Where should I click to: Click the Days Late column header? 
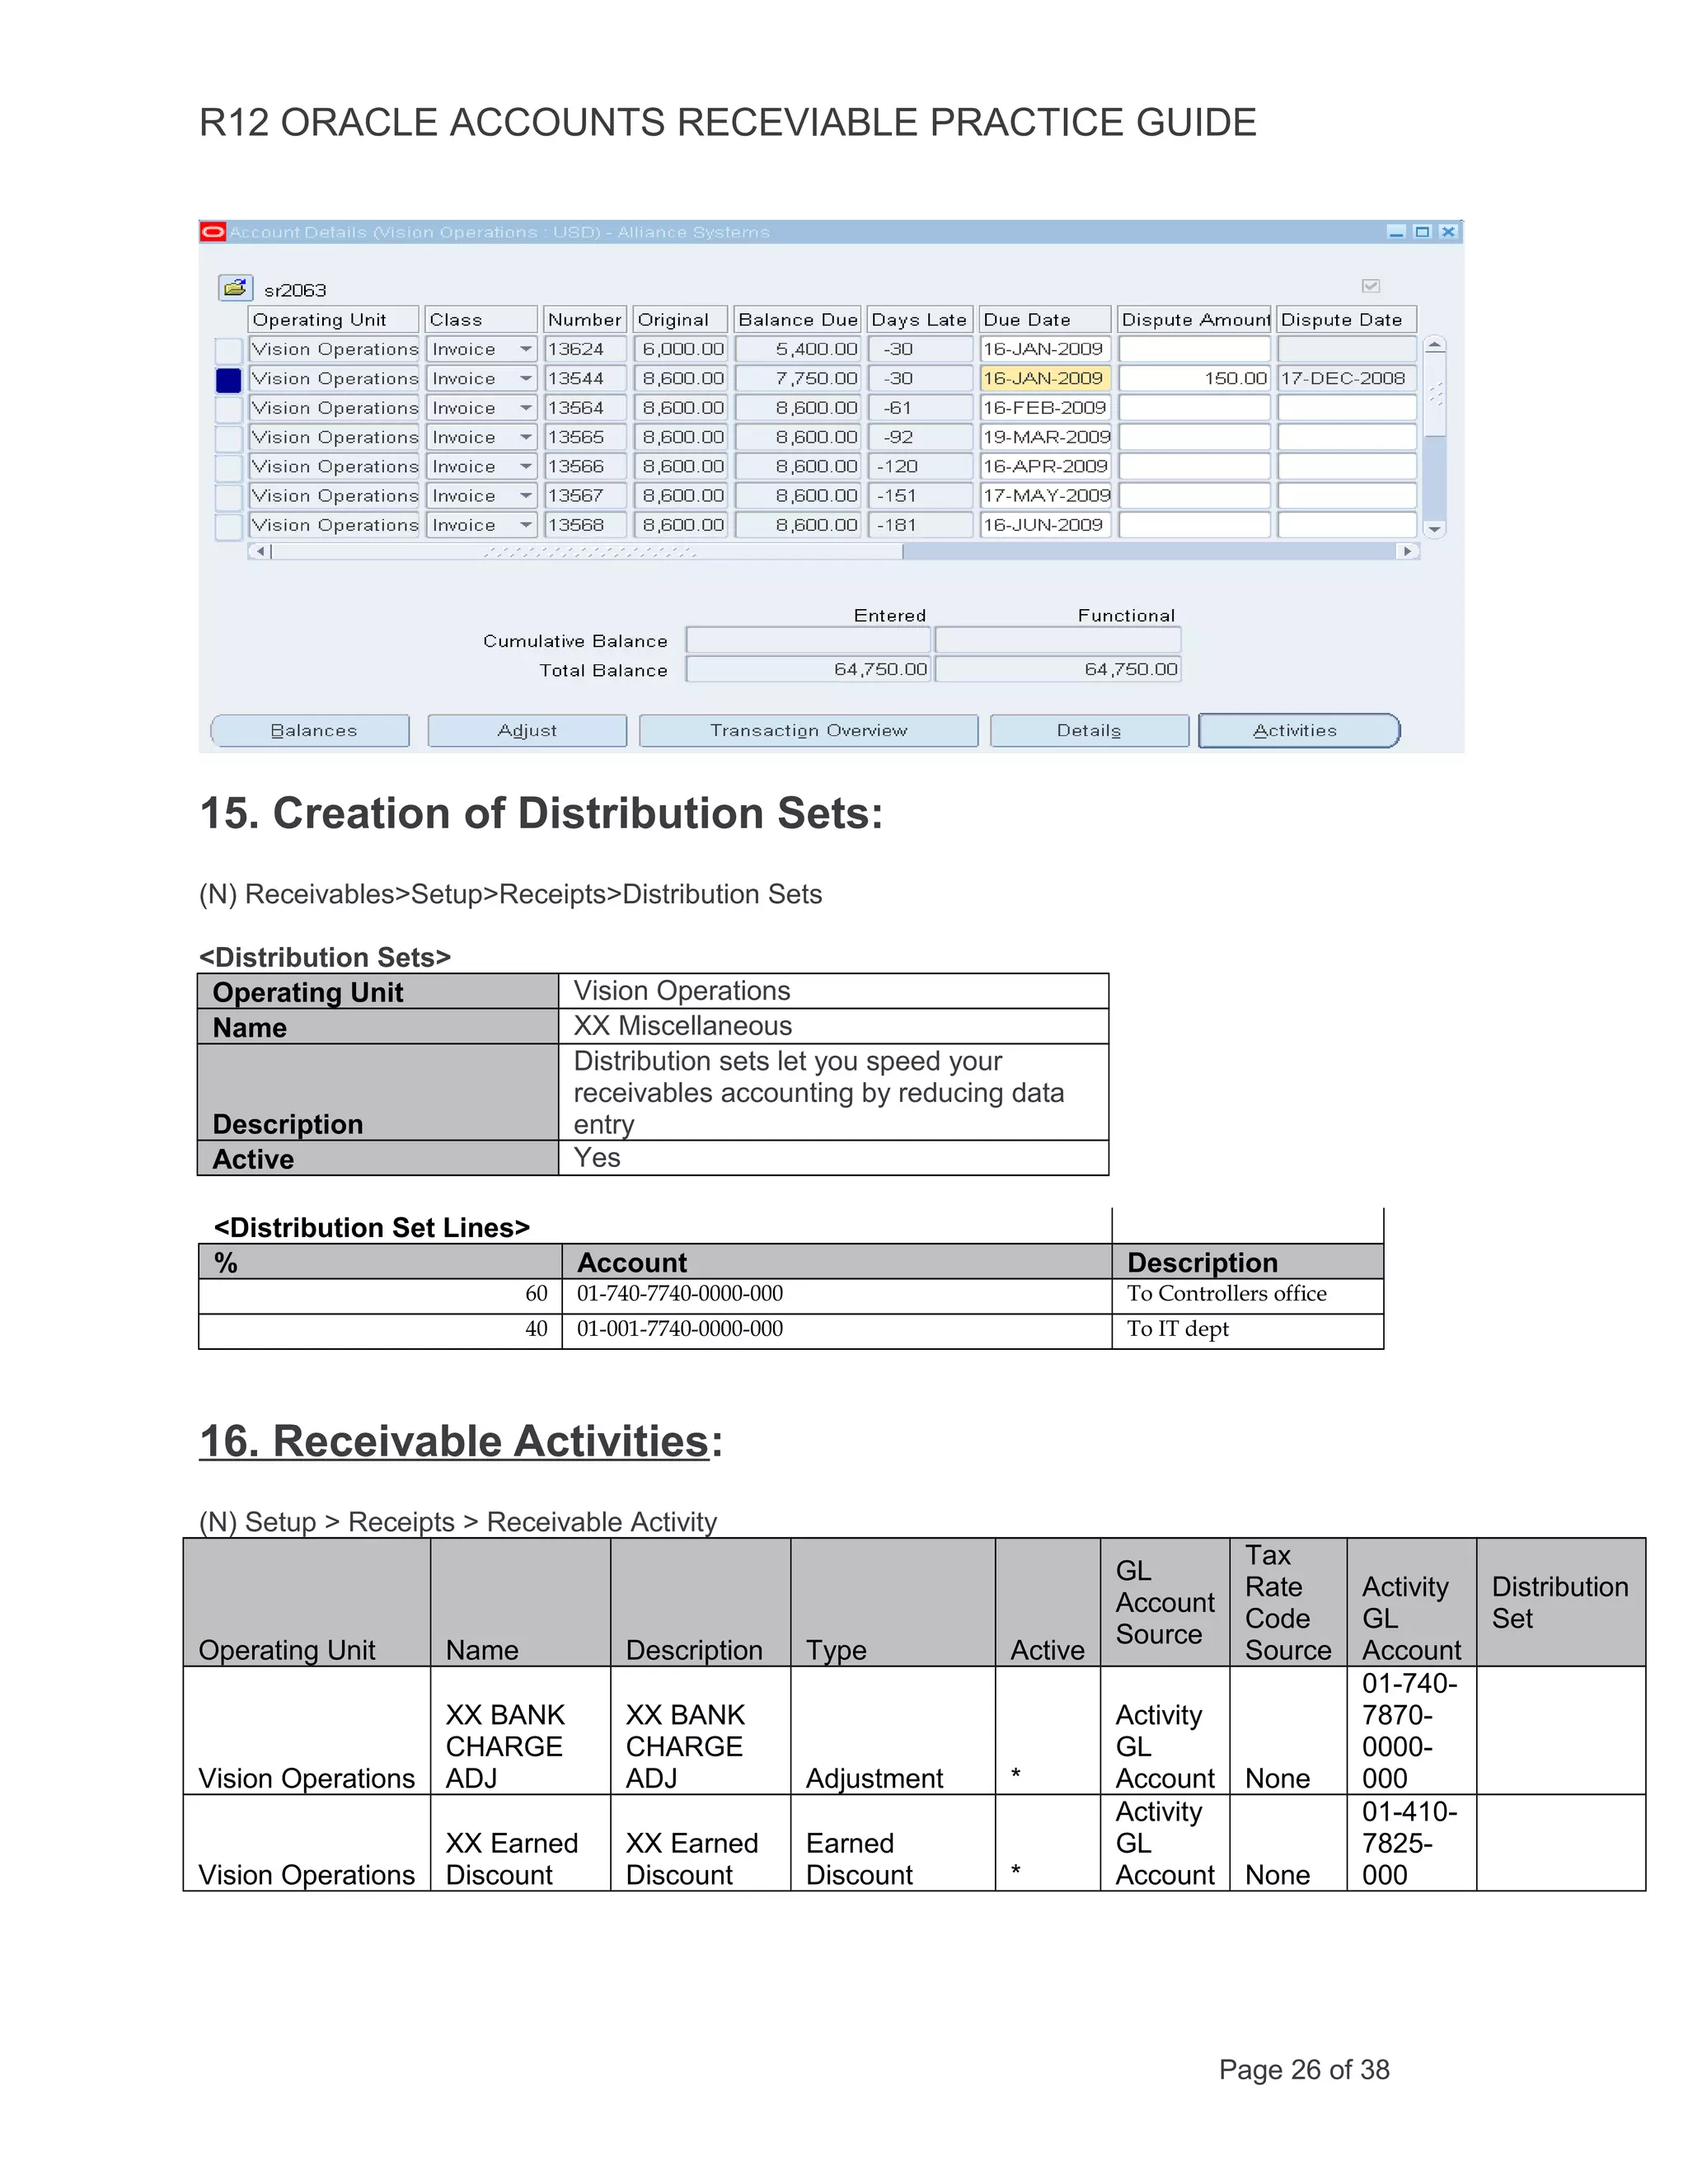pos(919,320)
